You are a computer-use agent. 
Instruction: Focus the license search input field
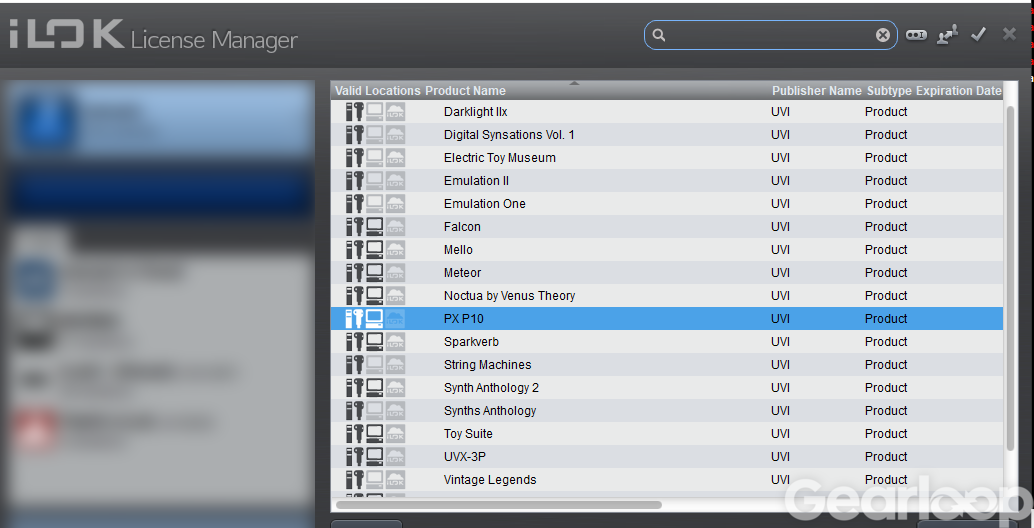tap(770, 35)
